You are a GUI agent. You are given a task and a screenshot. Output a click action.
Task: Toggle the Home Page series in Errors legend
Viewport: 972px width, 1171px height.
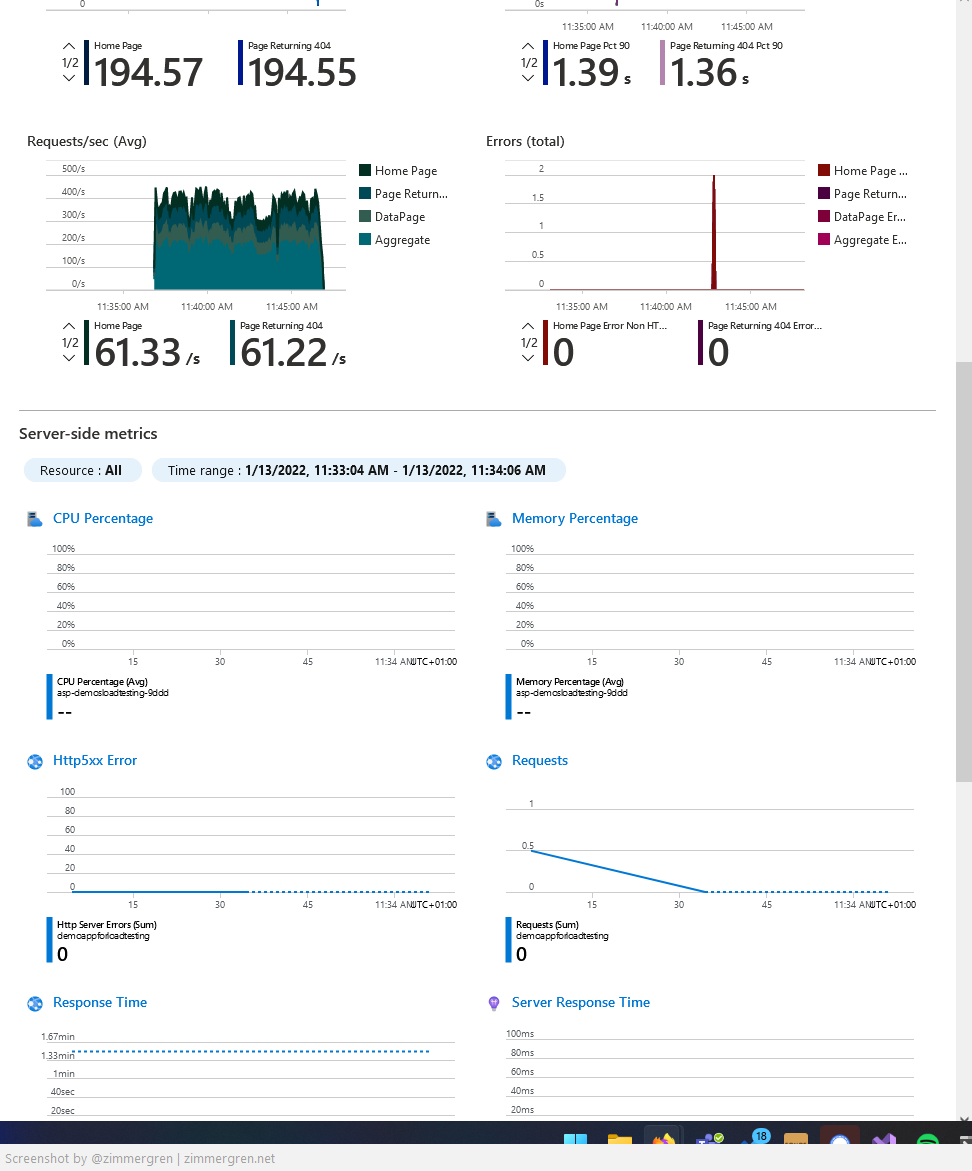(870, 171)
